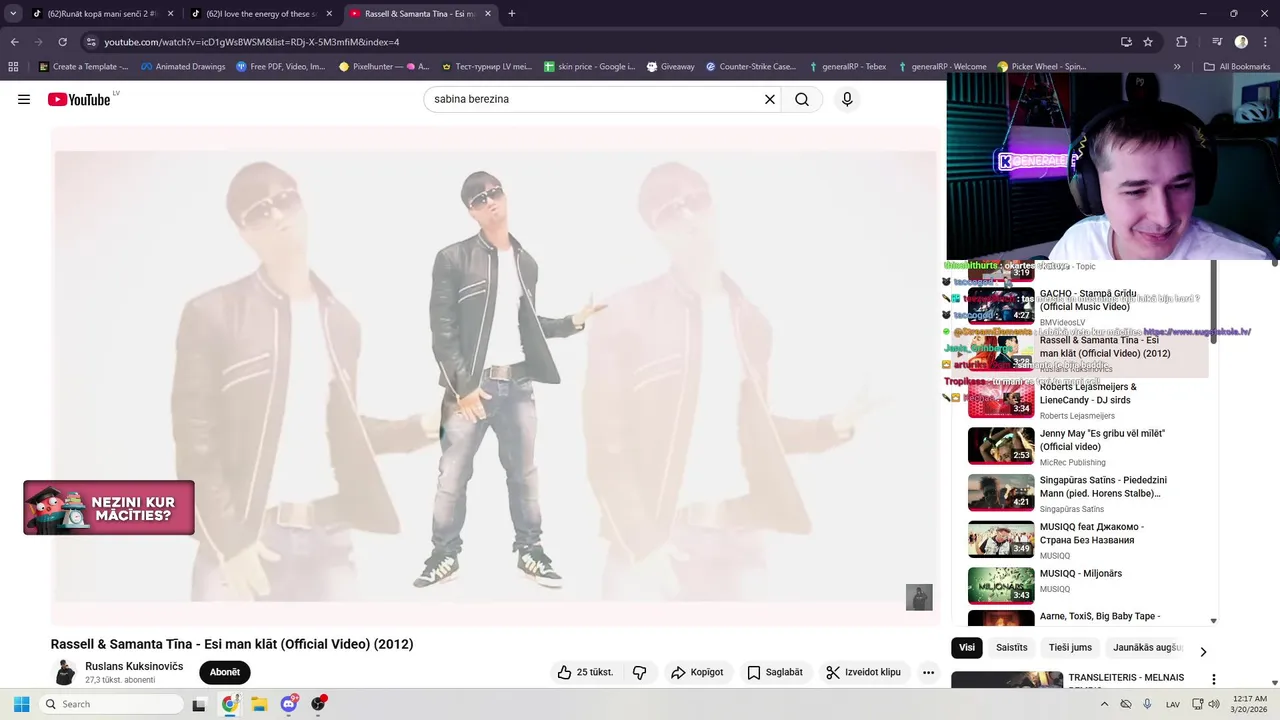Viewport: 1280px width, 720px height.
Task: Open more actions three-dot menu under video
Action: [928, 672]
